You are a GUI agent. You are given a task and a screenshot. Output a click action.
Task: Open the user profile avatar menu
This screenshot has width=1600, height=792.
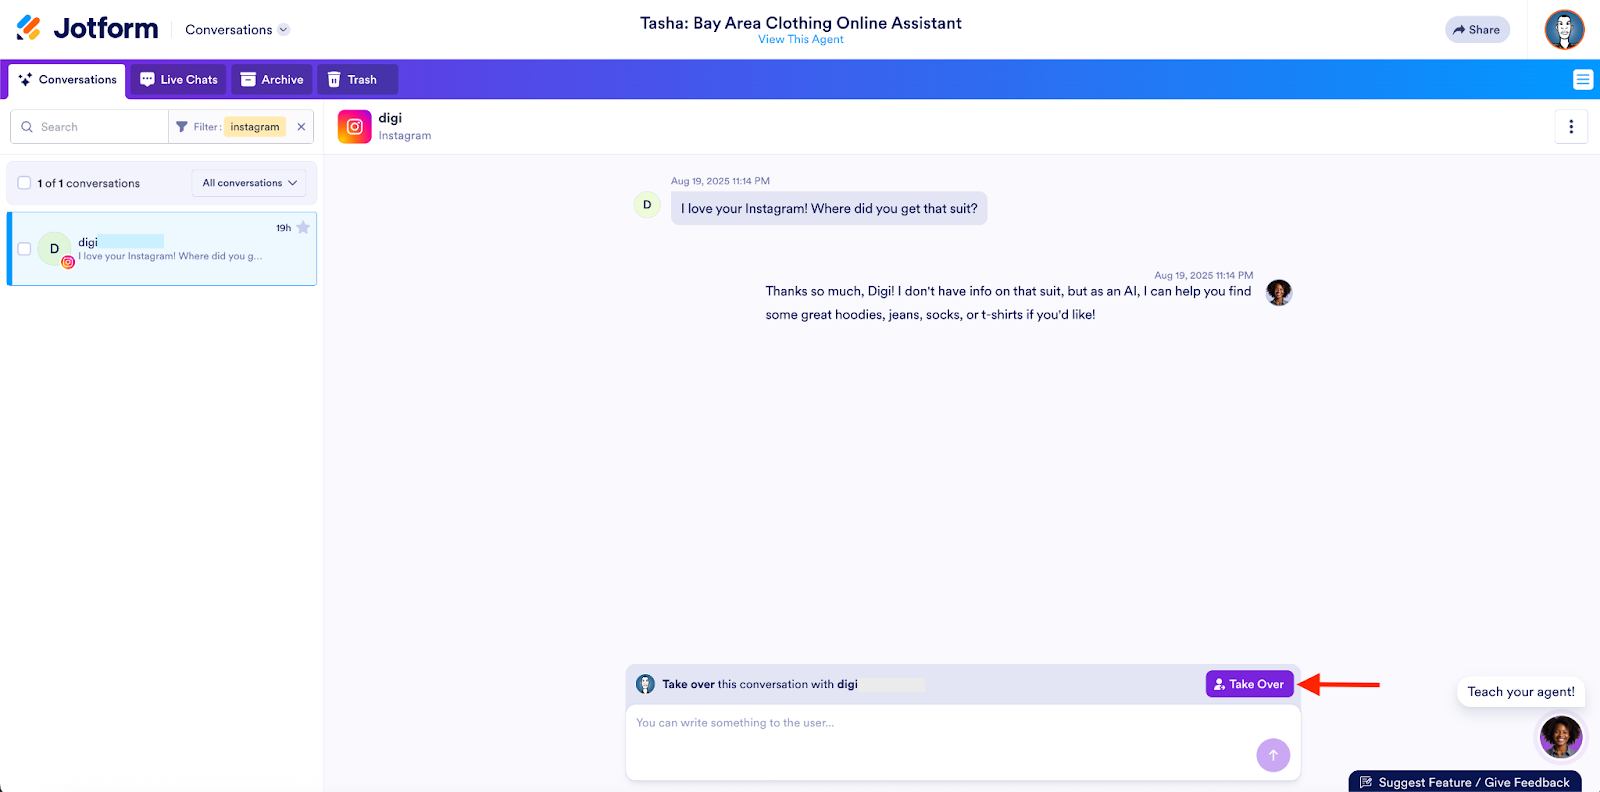click(x=1564, y=30)
